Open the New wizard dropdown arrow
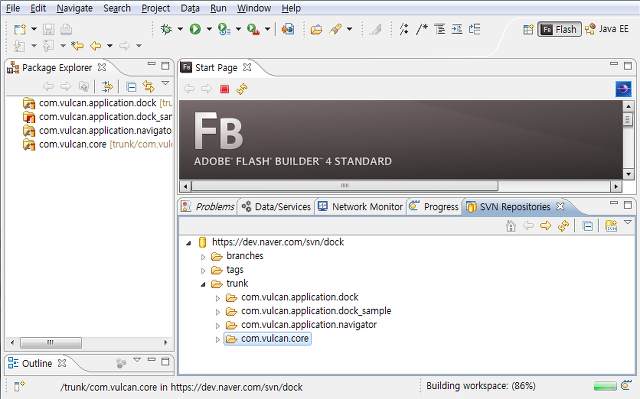The width and height of the screenshot is (640, 399). pos(34,29)
